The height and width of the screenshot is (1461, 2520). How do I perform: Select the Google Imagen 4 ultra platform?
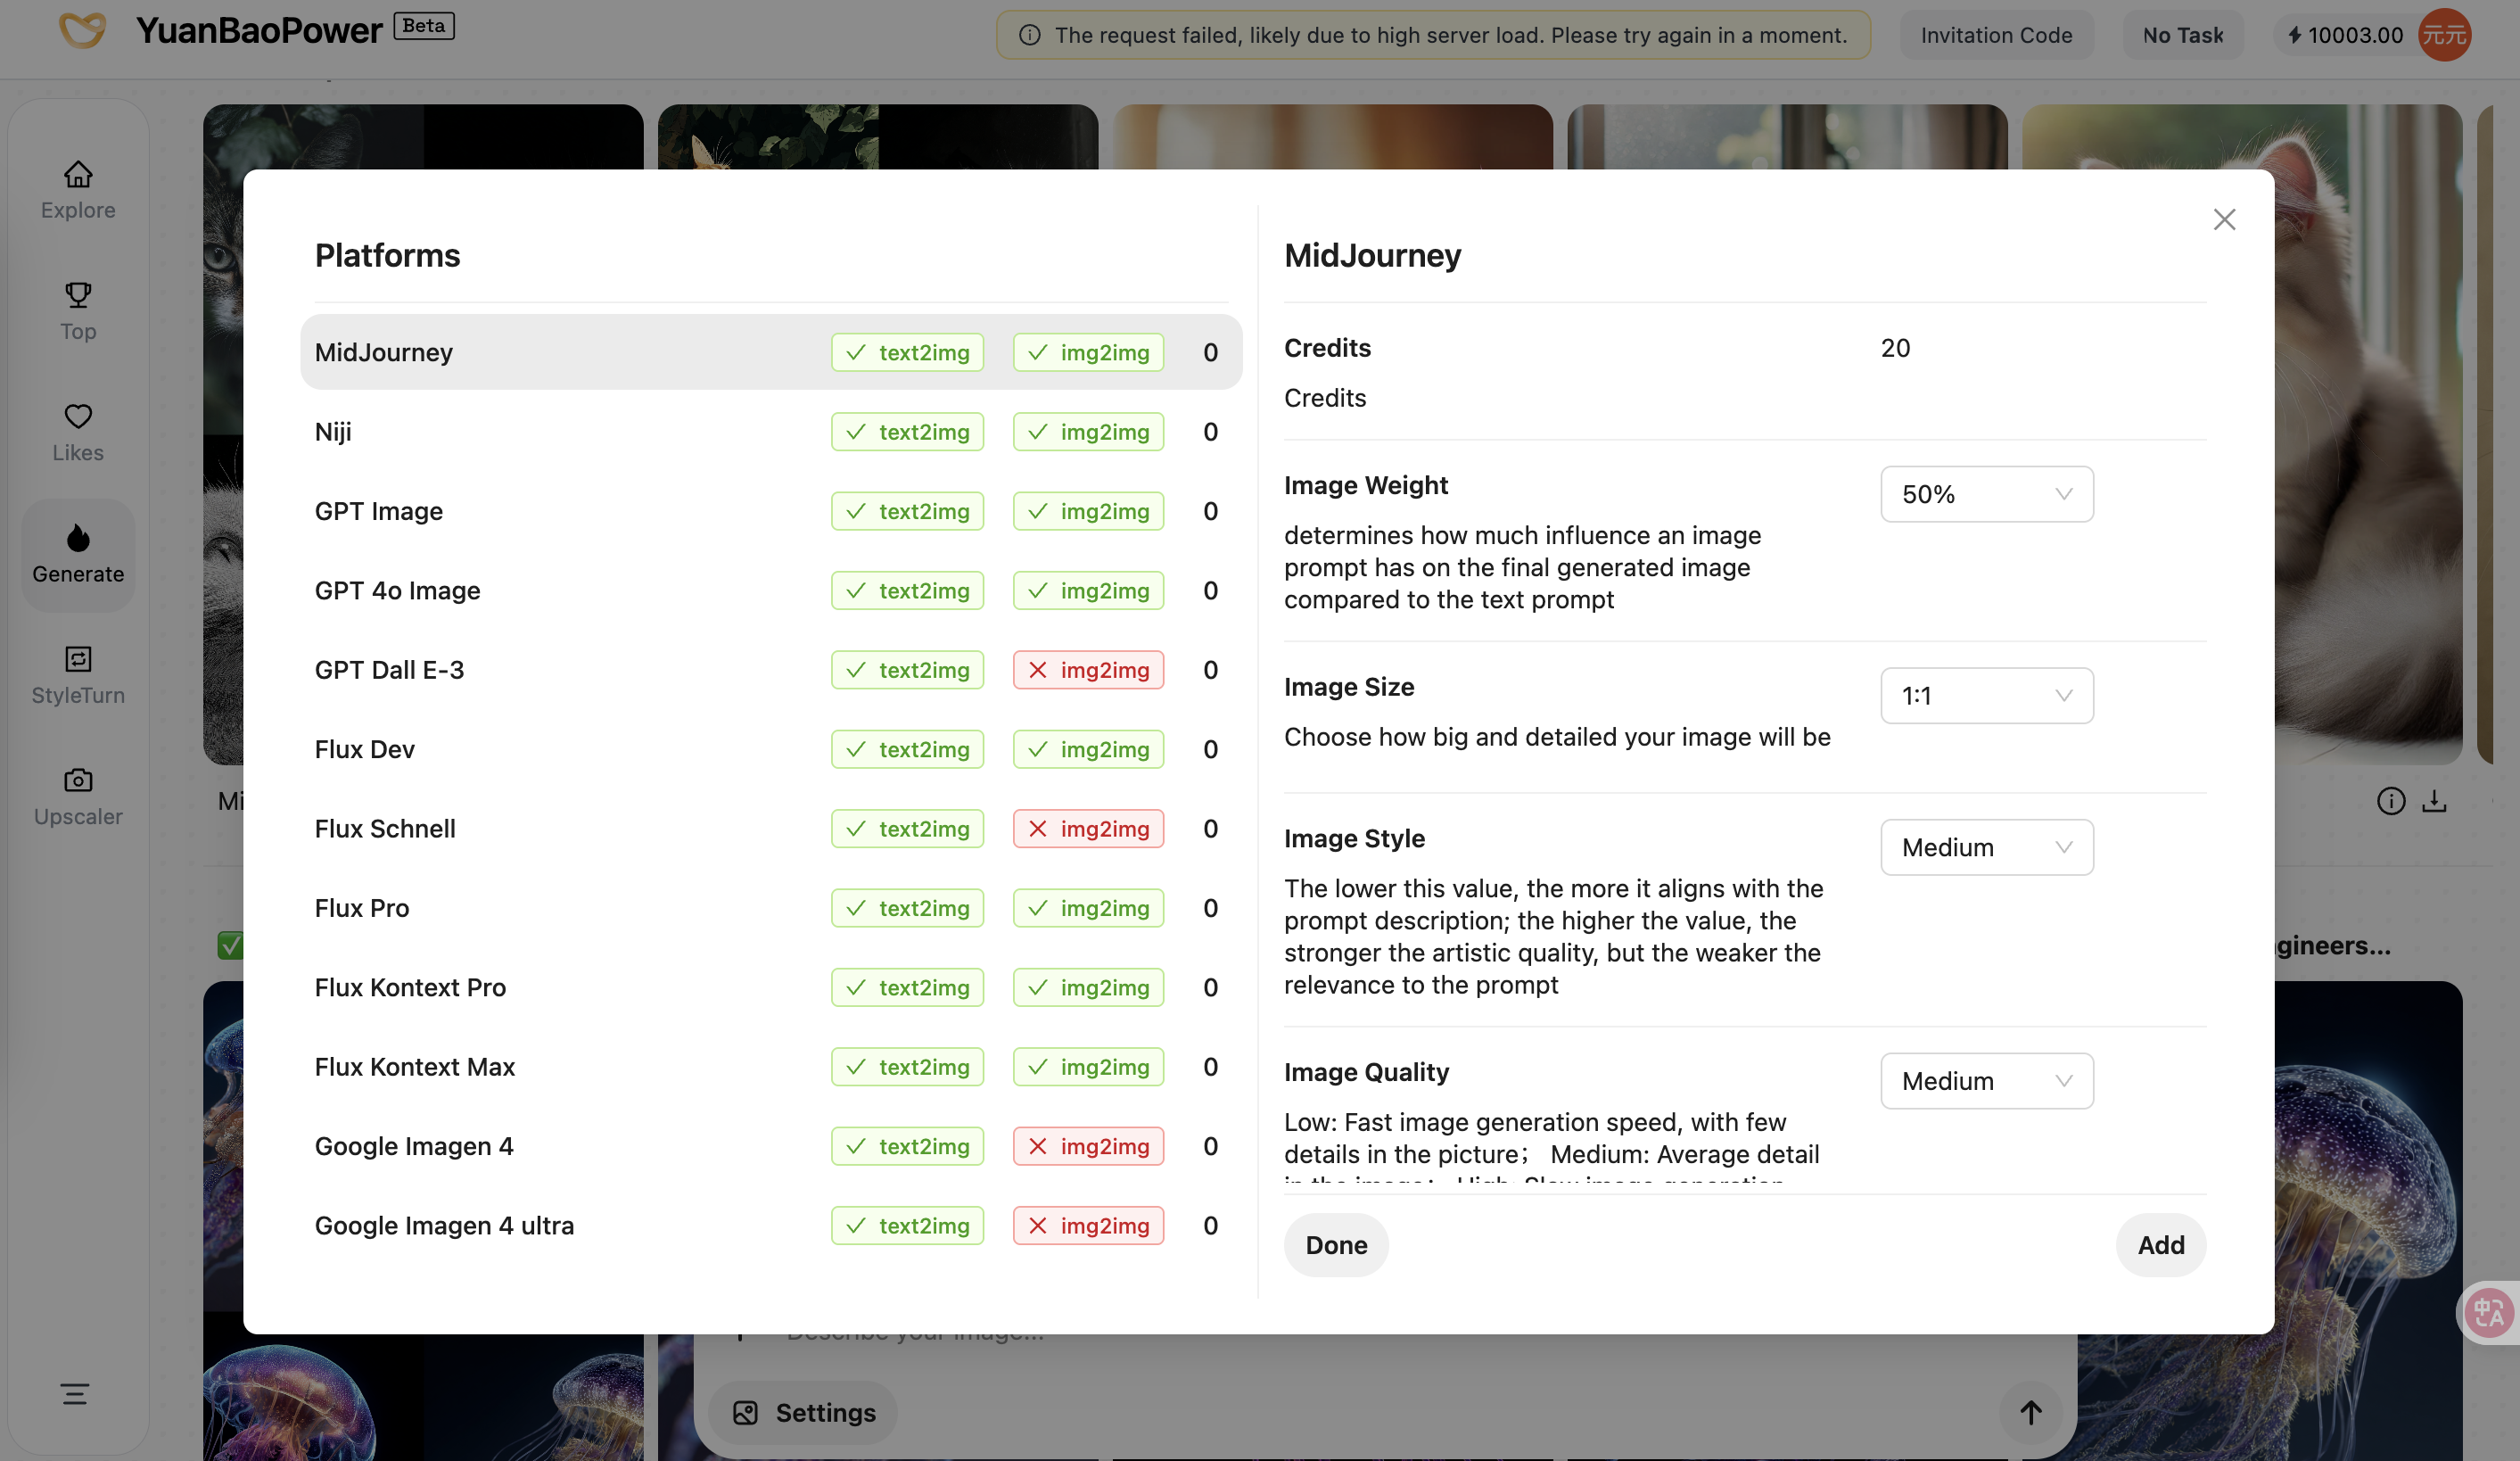tap(770, 1226)
